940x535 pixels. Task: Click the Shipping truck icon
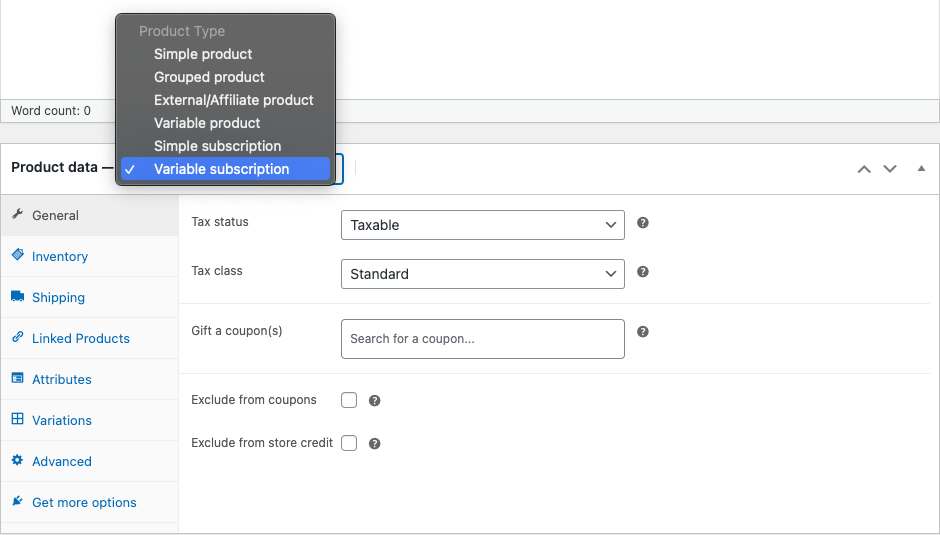[17, 297]
